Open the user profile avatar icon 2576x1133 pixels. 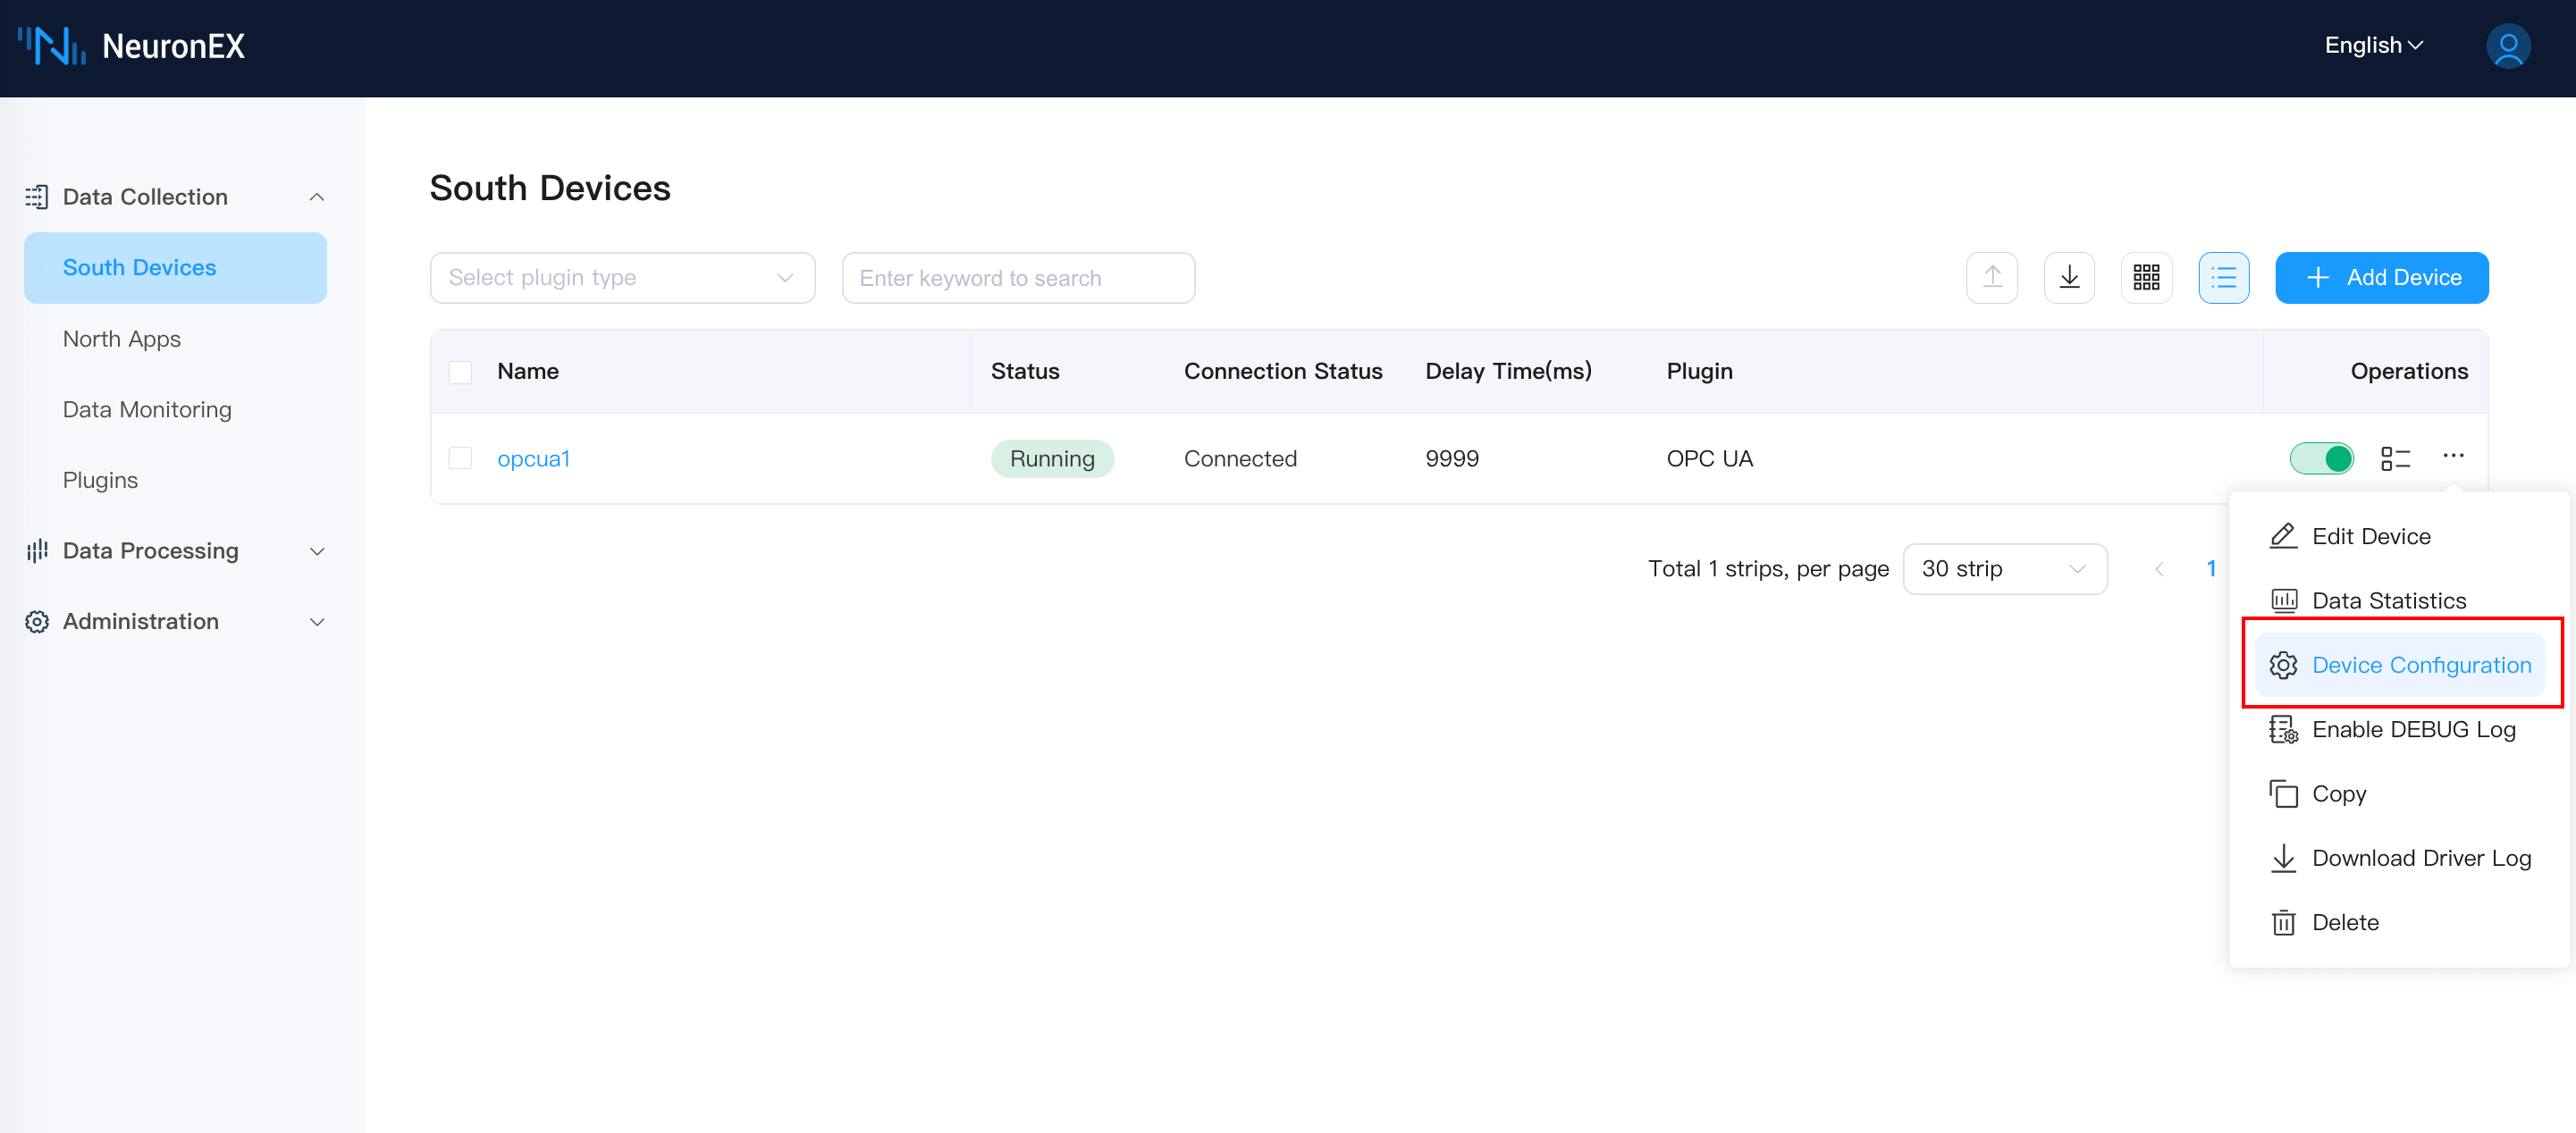pos(2507,46)
